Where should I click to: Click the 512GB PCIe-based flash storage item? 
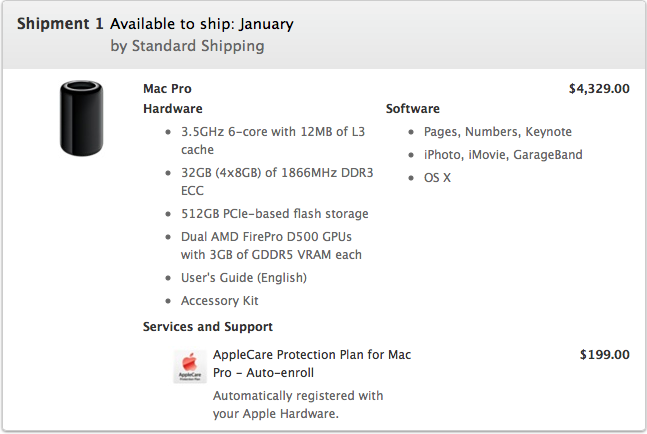point(275,214)
